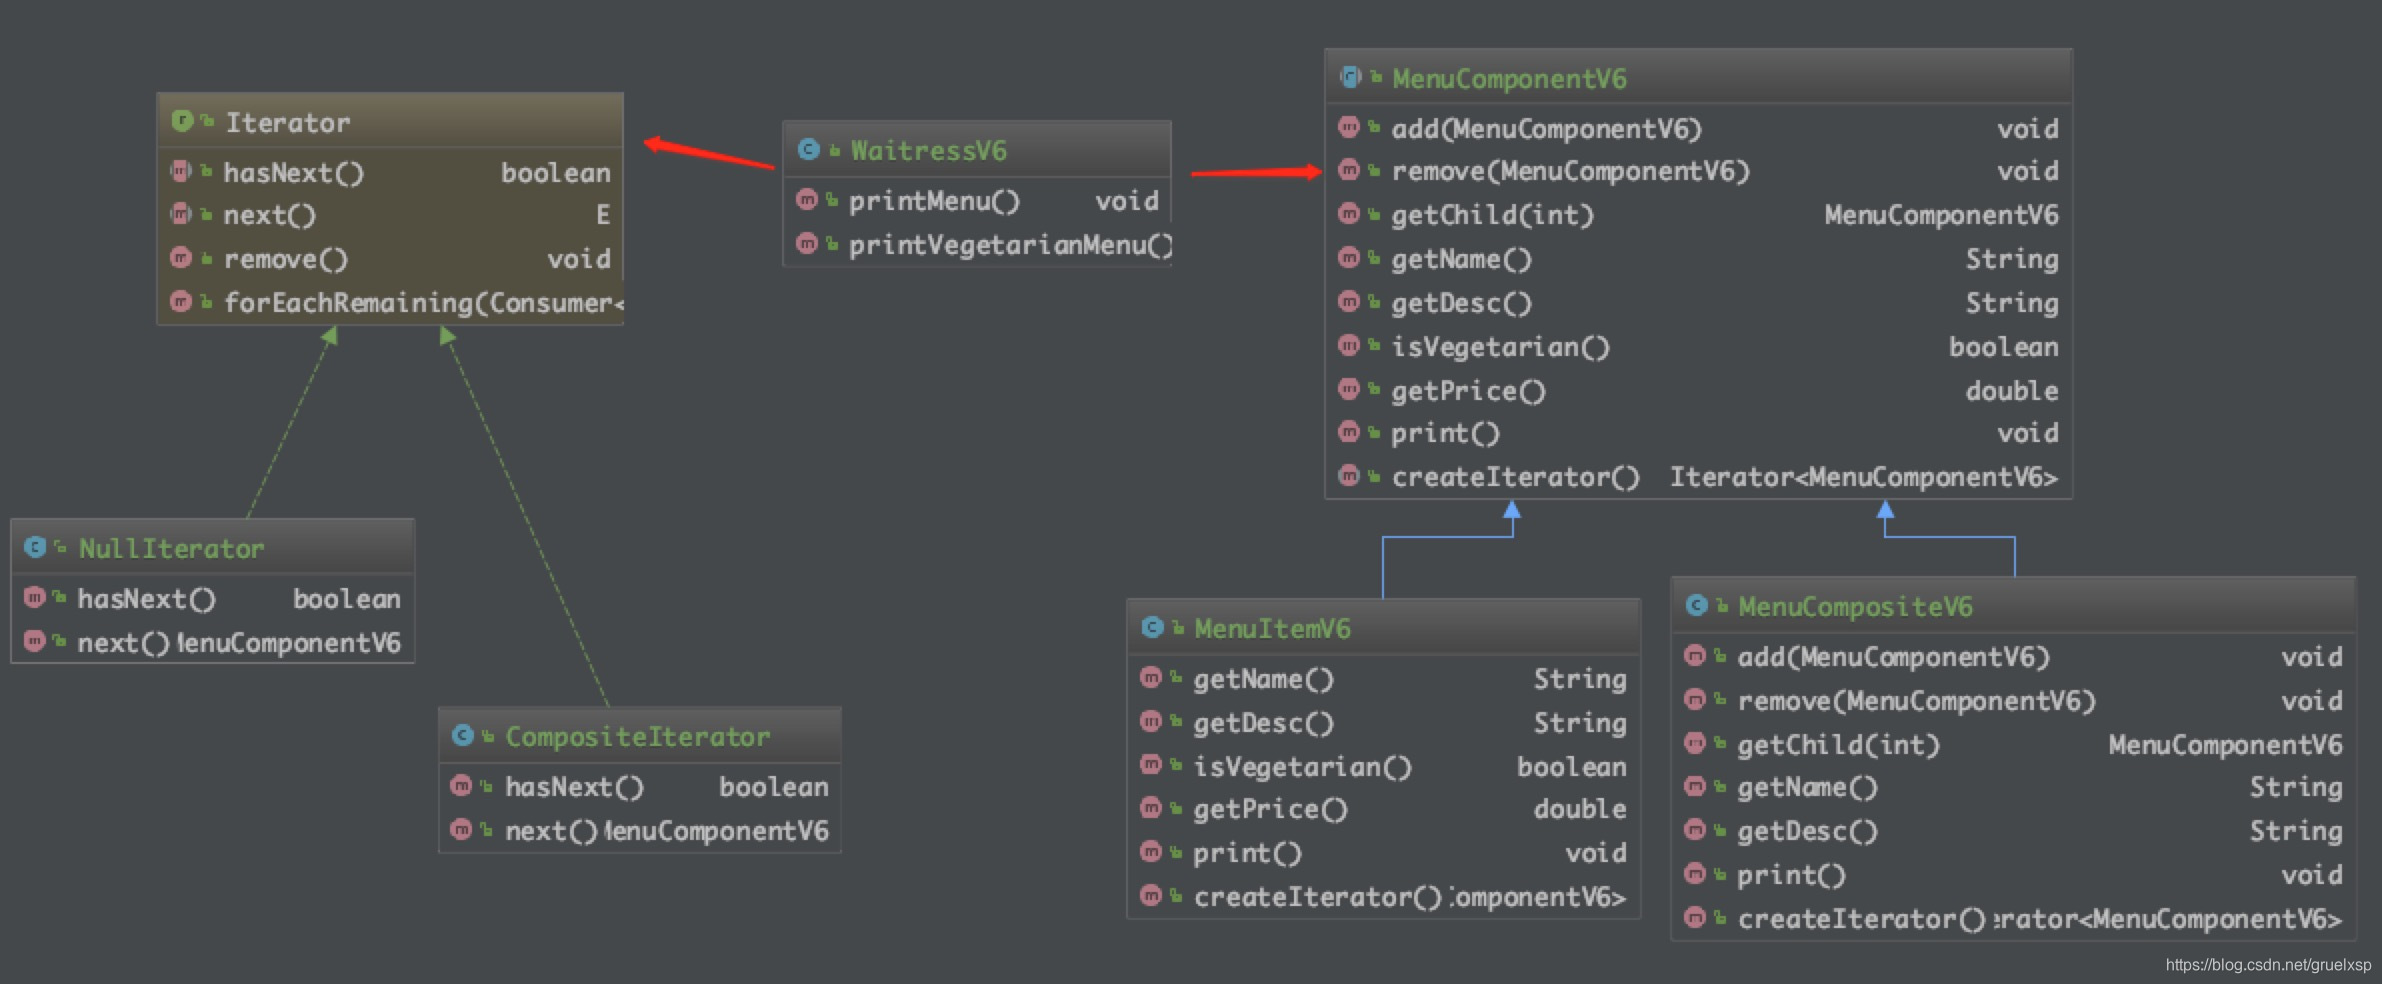
Task: Select the MenuCompositeV6 class title
Action: click(x=1855, y=606)
